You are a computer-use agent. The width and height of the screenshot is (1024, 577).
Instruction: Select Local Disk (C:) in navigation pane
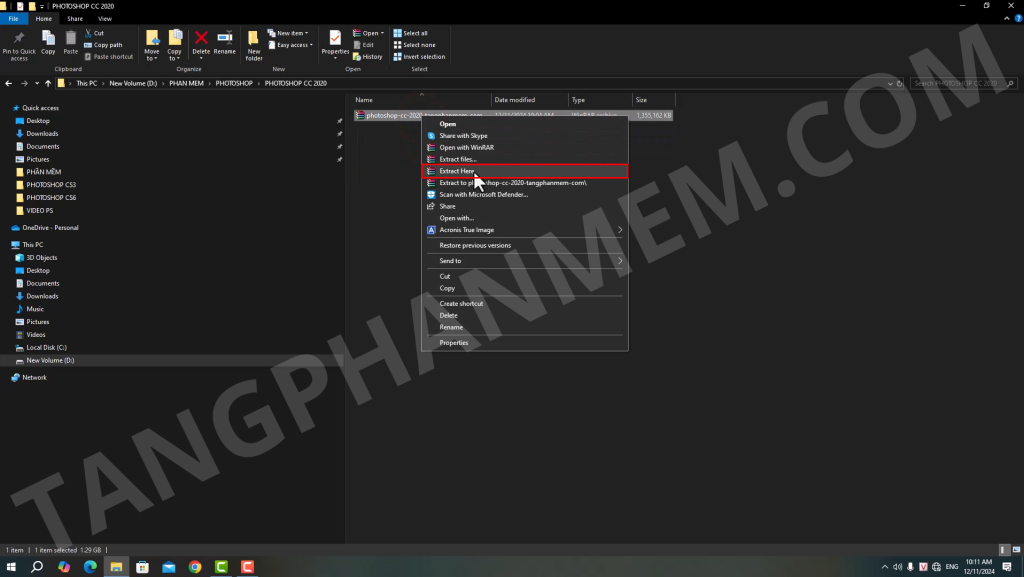46,347
